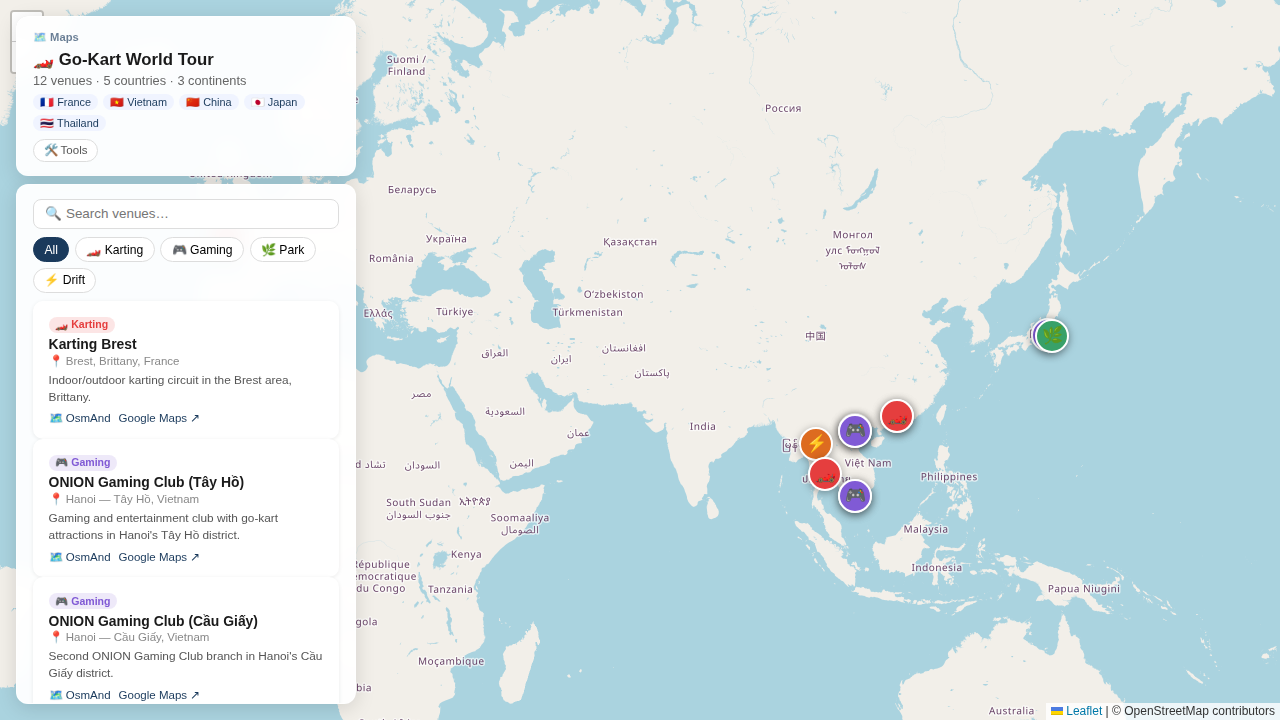Select the red karting marker on China's coast
Screen dimensions: 1280x720
click(x=897, y=416)
